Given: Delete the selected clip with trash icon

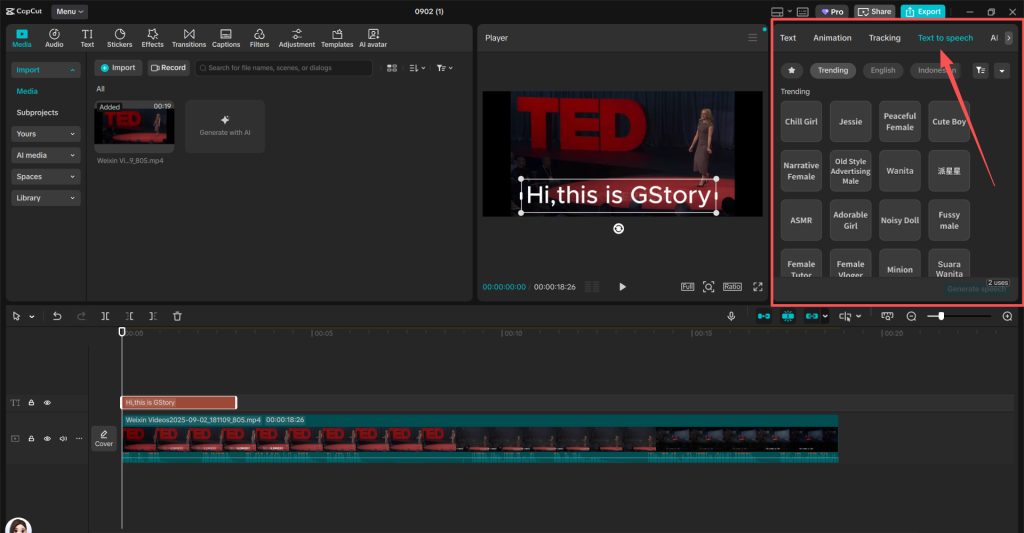Looking at the screenshot, I should pos(177,316).
